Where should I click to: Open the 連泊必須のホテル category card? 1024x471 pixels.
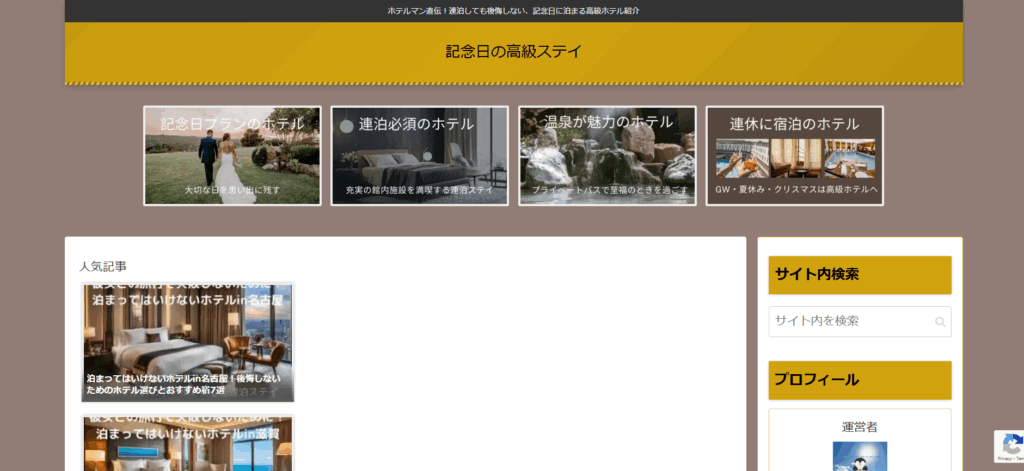(x=419, y=155)
